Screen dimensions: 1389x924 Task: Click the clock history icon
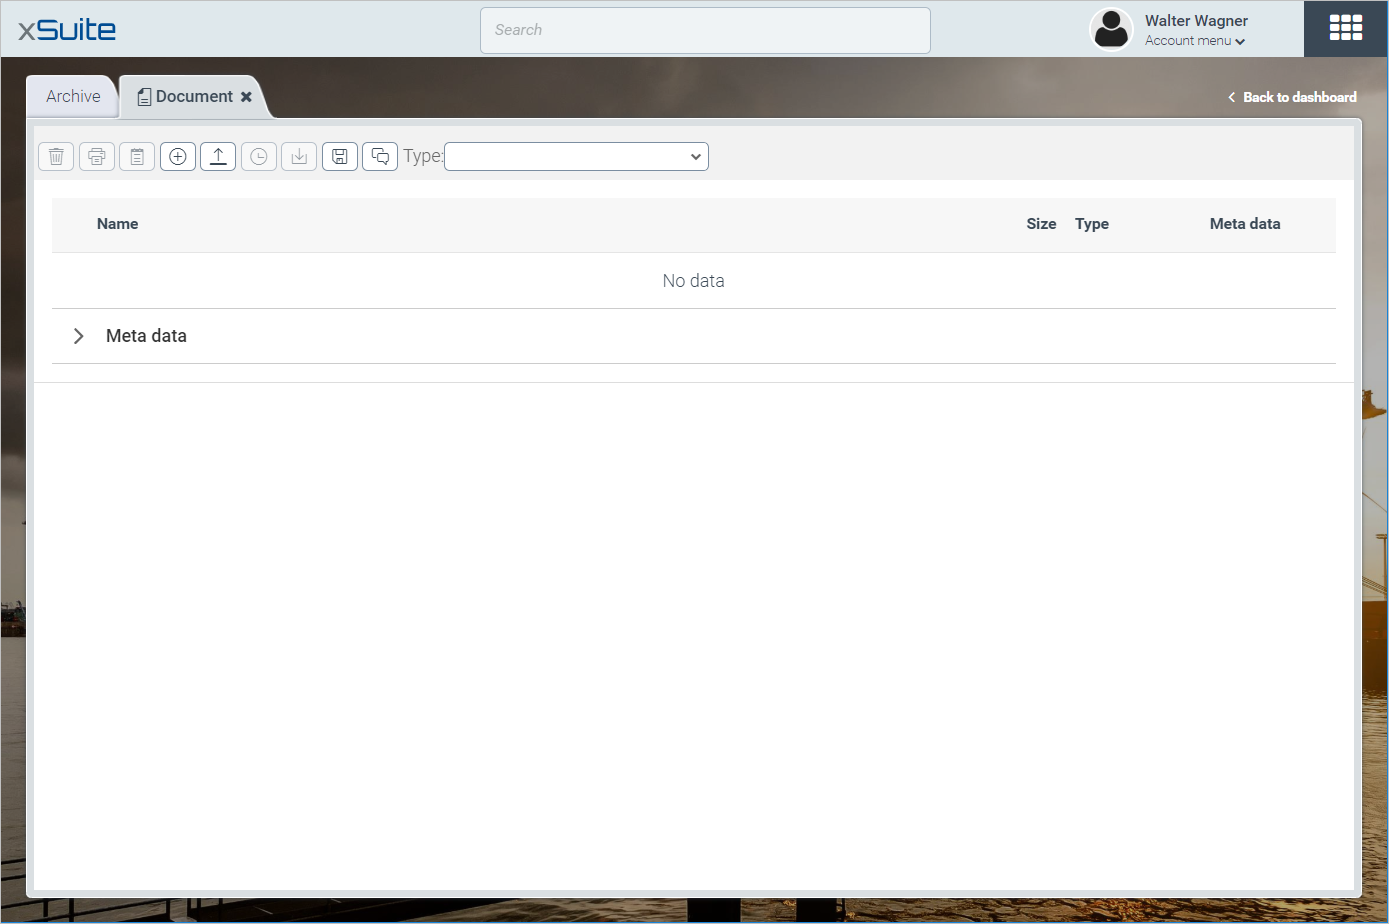pyautogui.click(x=259, y=156)
